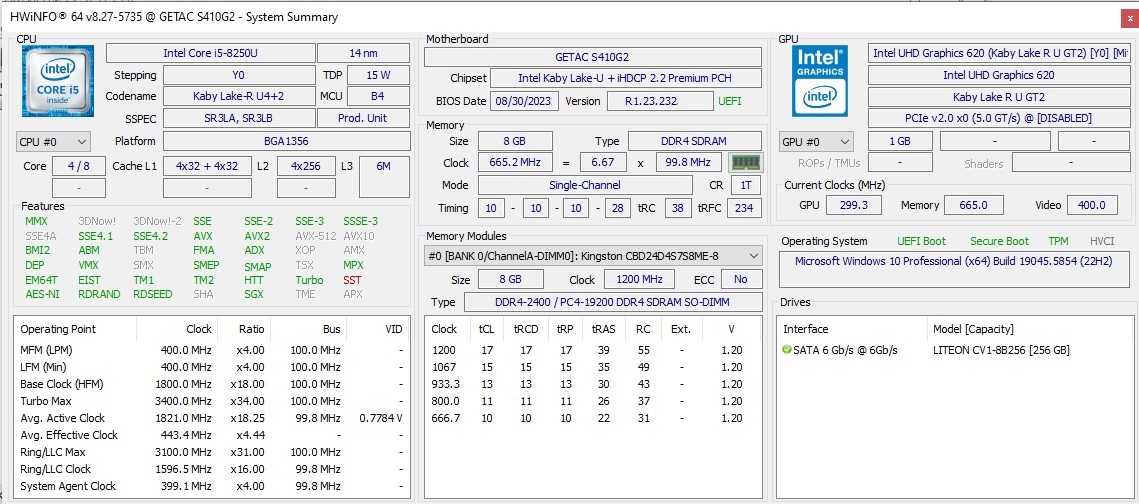Click the Kaby Lake-R U4+2 codename field
1139x504 pixels.
tap(239, 96)
